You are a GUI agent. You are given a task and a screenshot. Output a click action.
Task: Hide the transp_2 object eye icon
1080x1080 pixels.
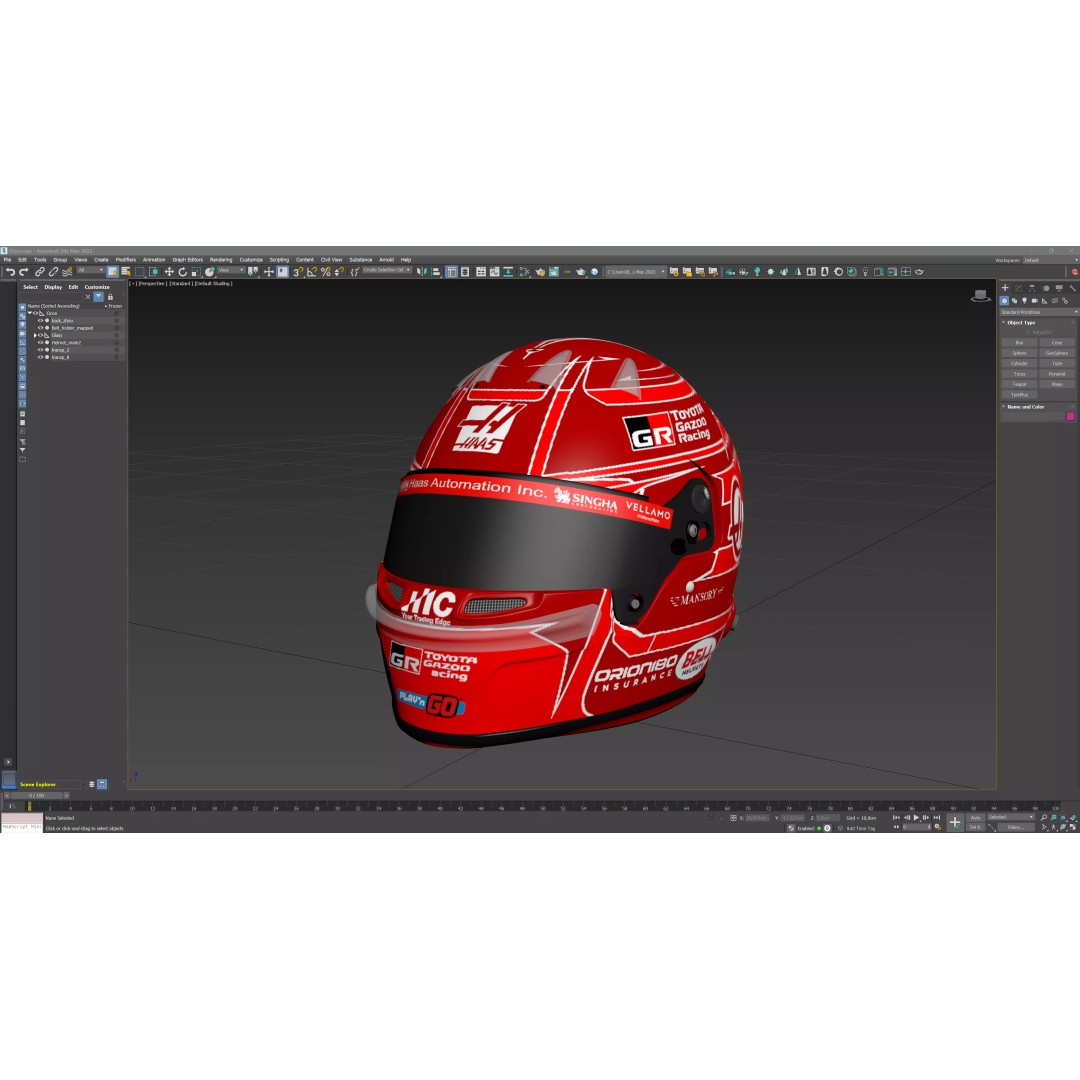tap(40, 350)
